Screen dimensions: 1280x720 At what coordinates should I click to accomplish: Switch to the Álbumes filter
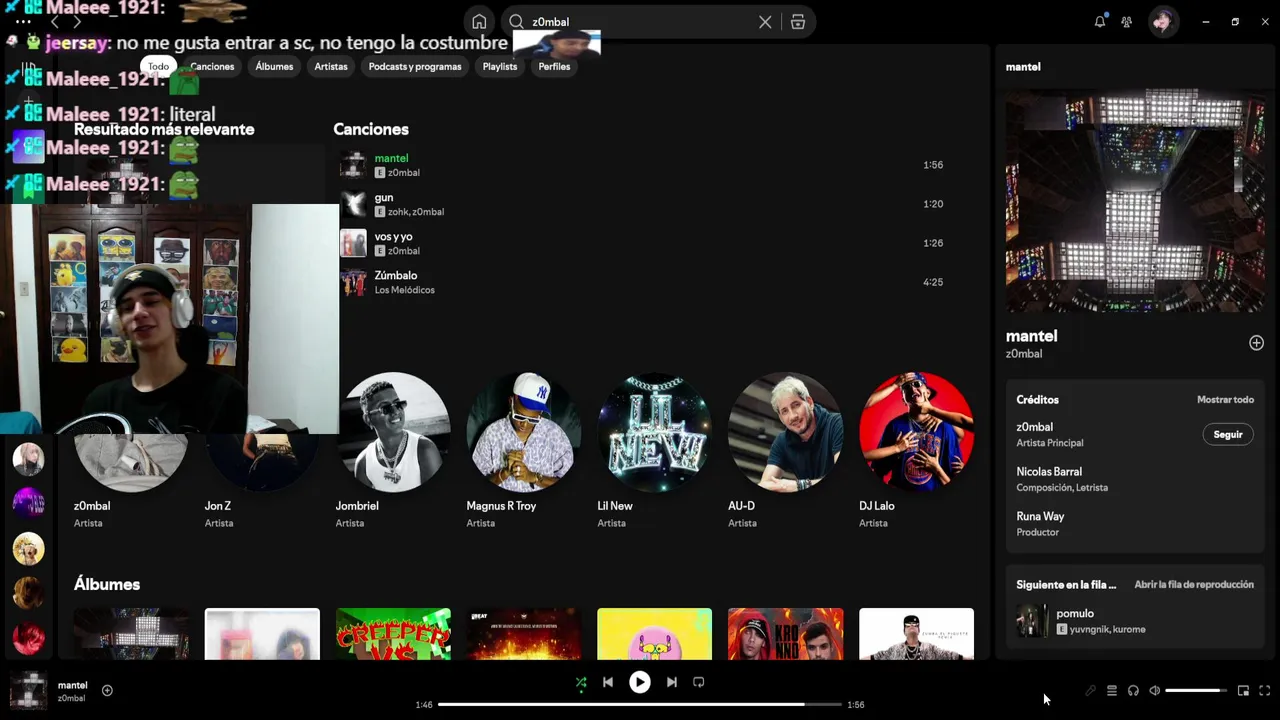274,66
